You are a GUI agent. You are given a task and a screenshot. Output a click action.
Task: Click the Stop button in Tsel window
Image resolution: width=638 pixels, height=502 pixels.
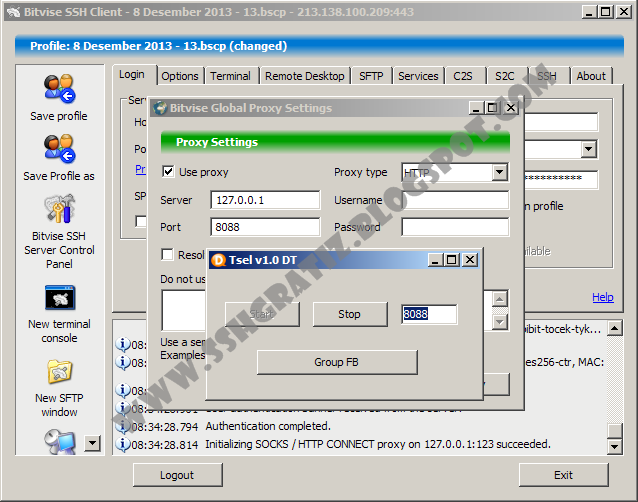(x=350, y=314)
